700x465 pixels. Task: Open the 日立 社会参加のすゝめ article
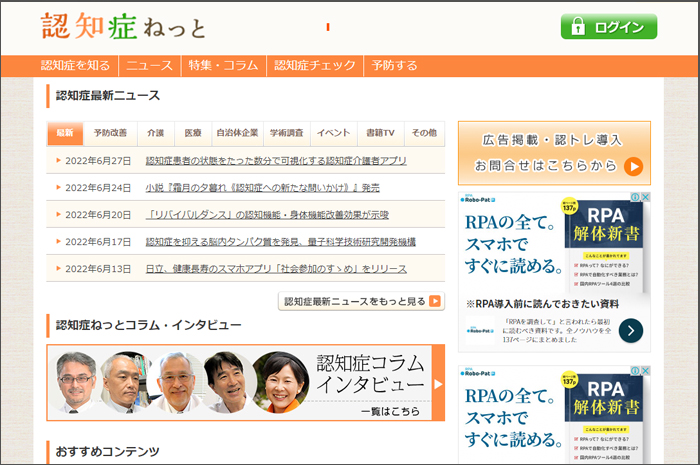(276, 269)
